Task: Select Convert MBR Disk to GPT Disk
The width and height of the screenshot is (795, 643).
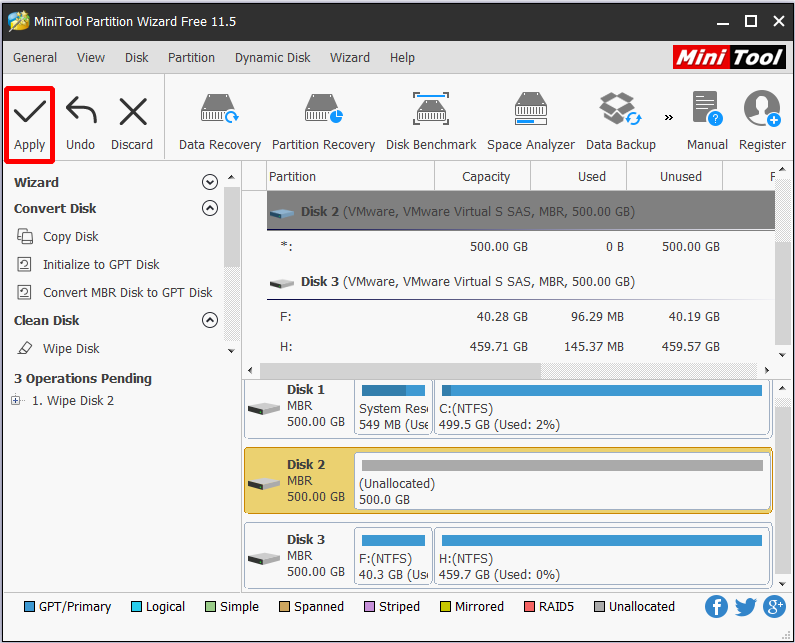Action: pyautogui.click(x=128, y=293)
